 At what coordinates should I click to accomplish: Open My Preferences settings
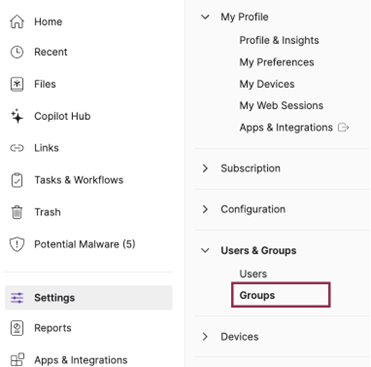point(277,62)
